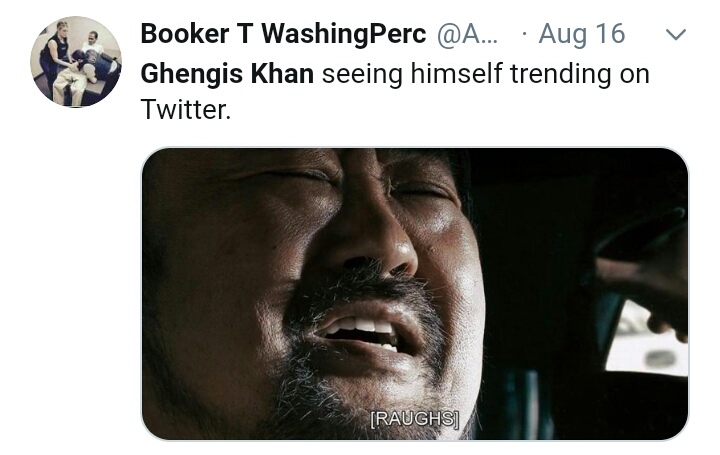Viewport: 720px width, 455px height.
Task: Click the word Booker in the name
Action: pyautogui.click(x=185, y=34)
